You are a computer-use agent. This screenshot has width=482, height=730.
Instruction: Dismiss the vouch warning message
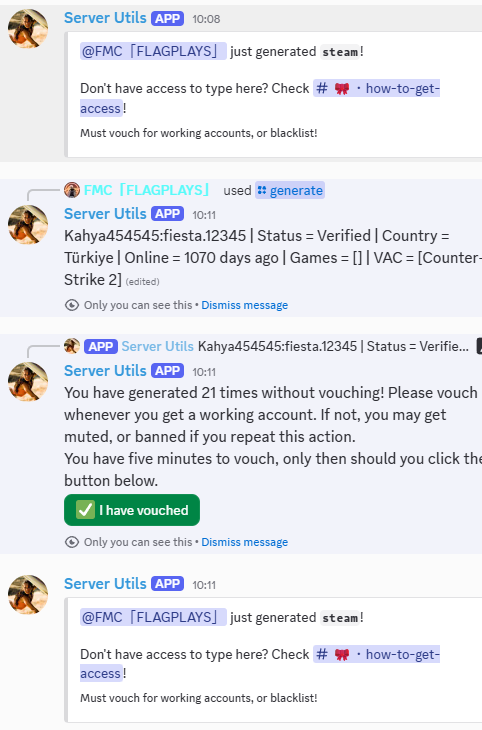point(244,542)
